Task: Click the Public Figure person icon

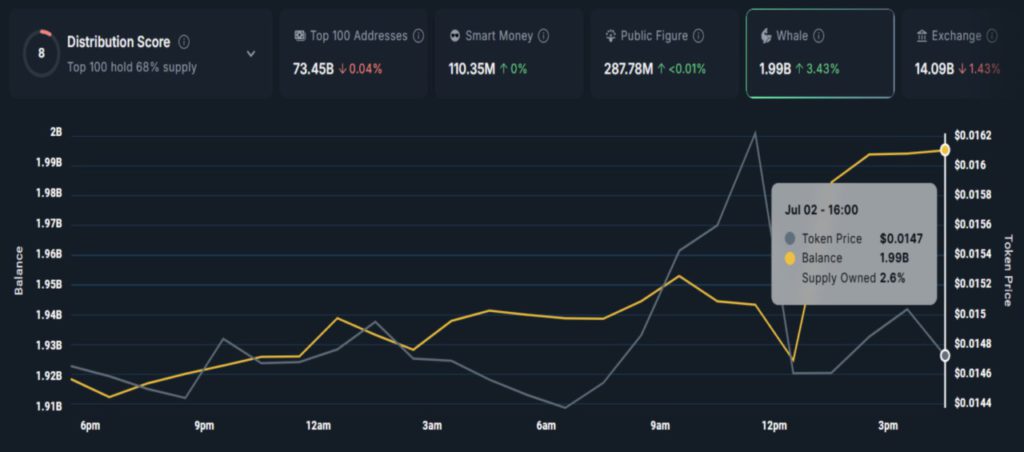Action: click(x=611, y=36)
